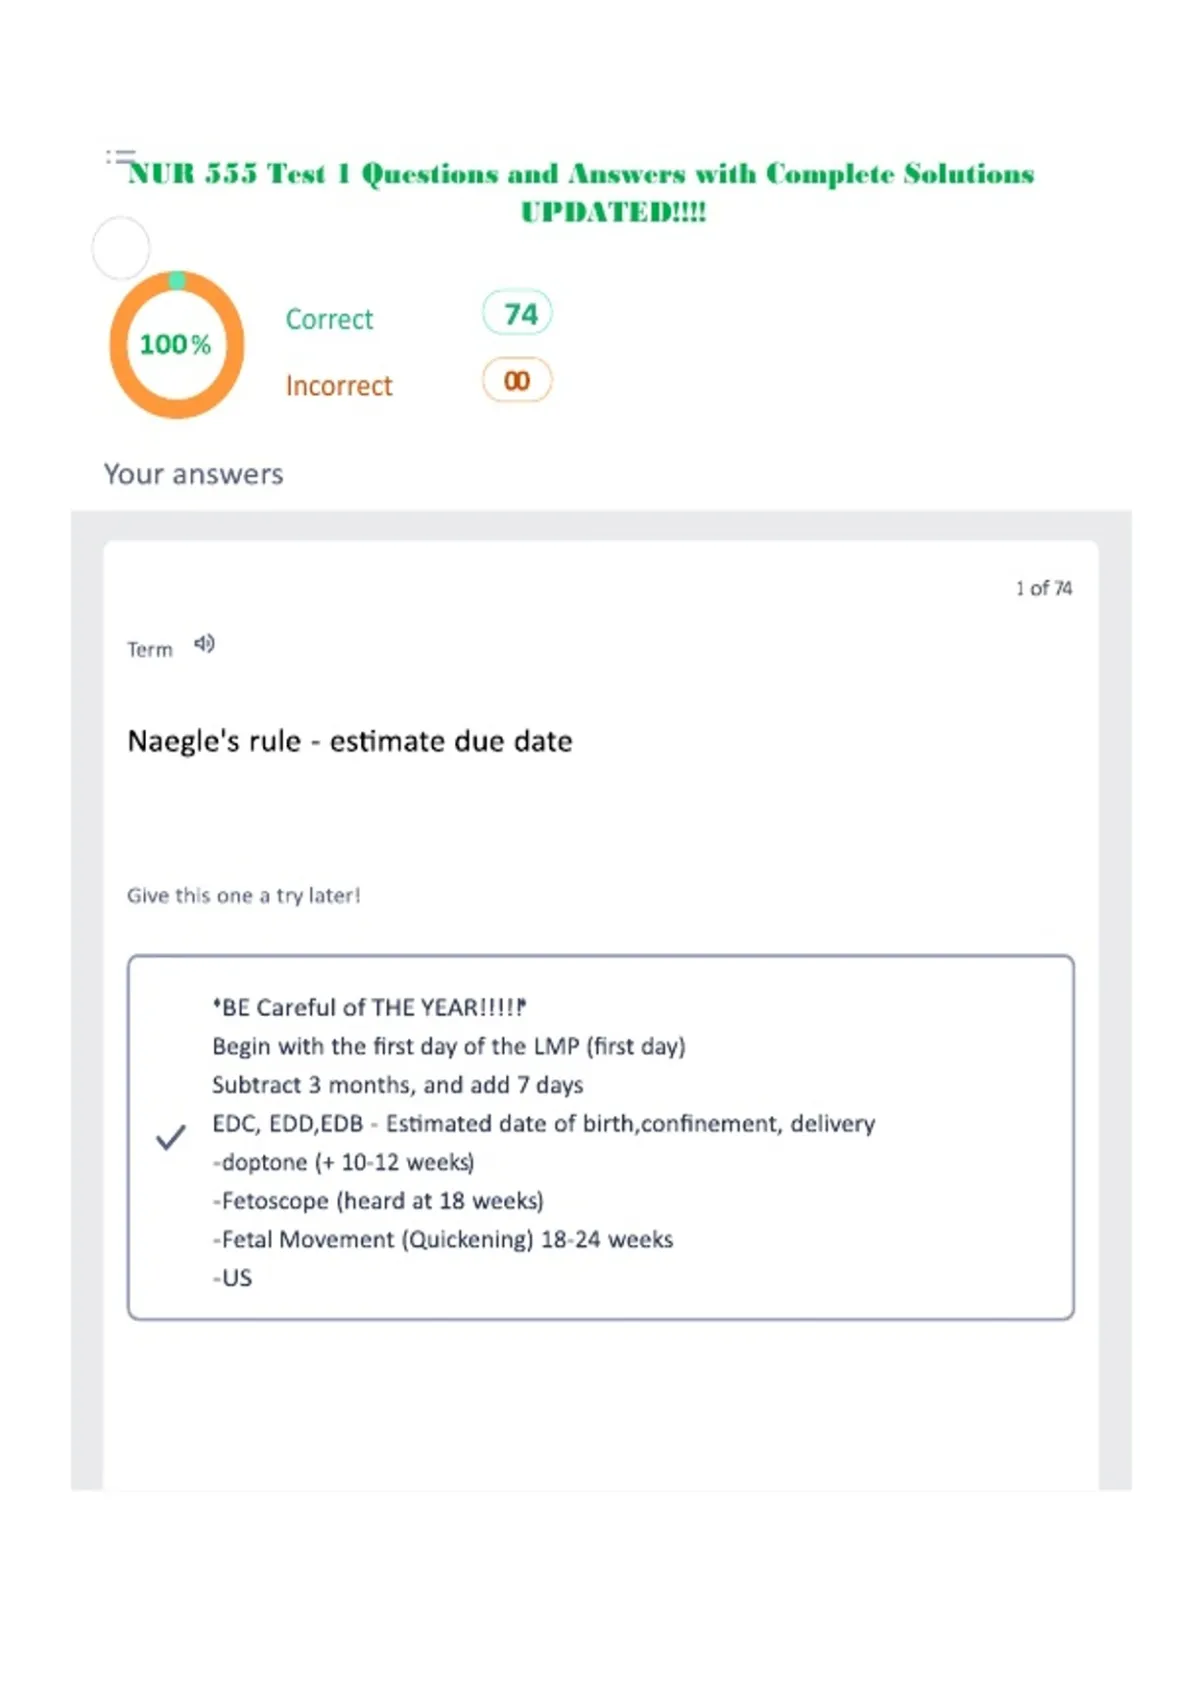Click the Naegle's rule term text

pos(350,741)
